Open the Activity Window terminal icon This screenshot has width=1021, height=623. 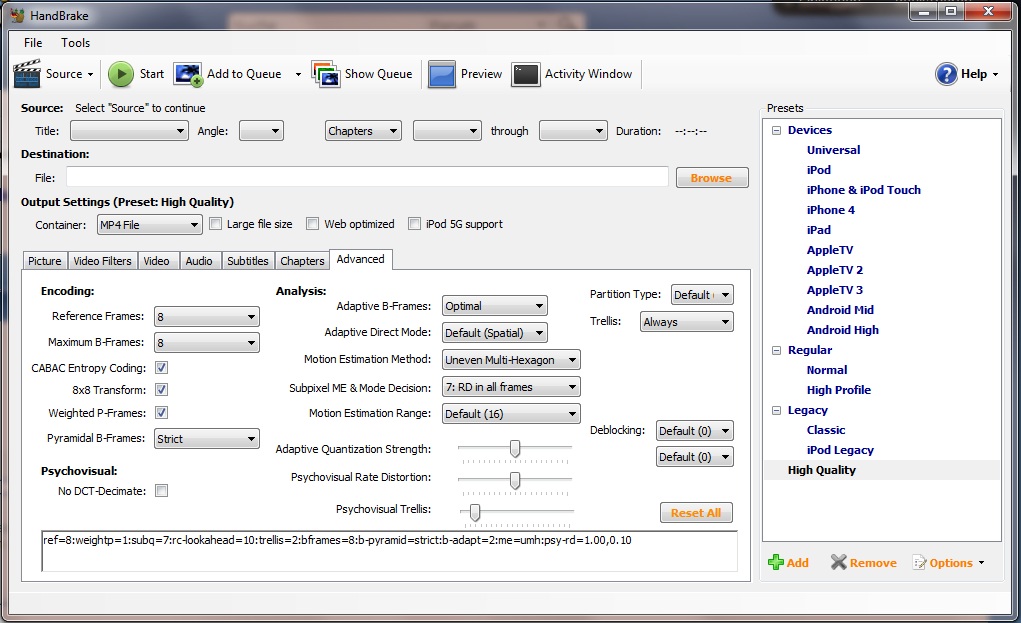point(525,74)
